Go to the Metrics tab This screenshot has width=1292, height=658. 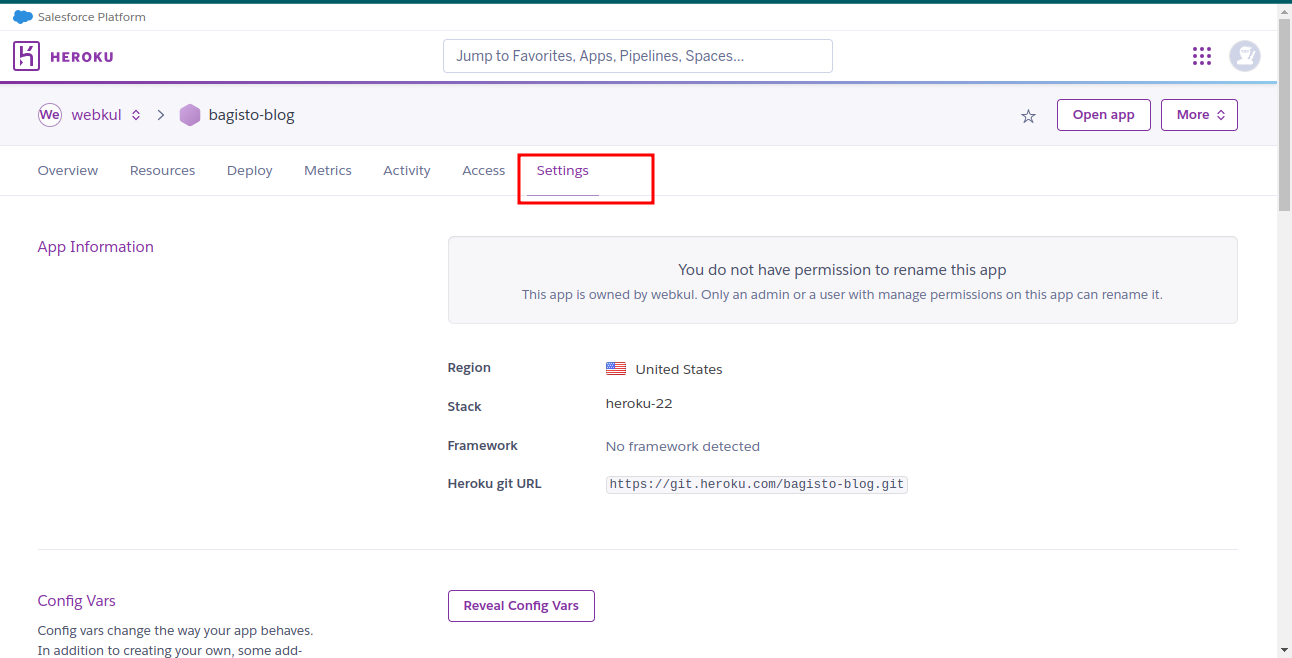point(328,171)
